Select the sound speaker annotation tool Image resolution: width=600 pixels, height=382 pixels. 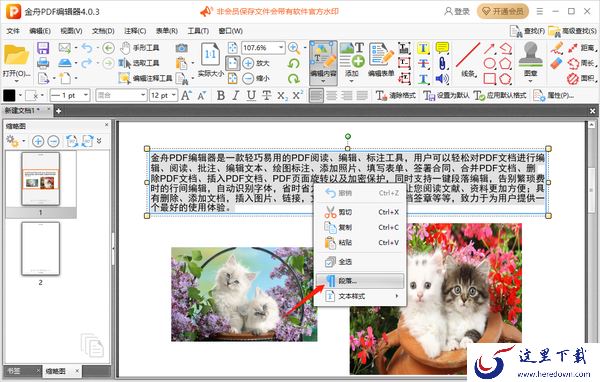[x=442, y=78]
